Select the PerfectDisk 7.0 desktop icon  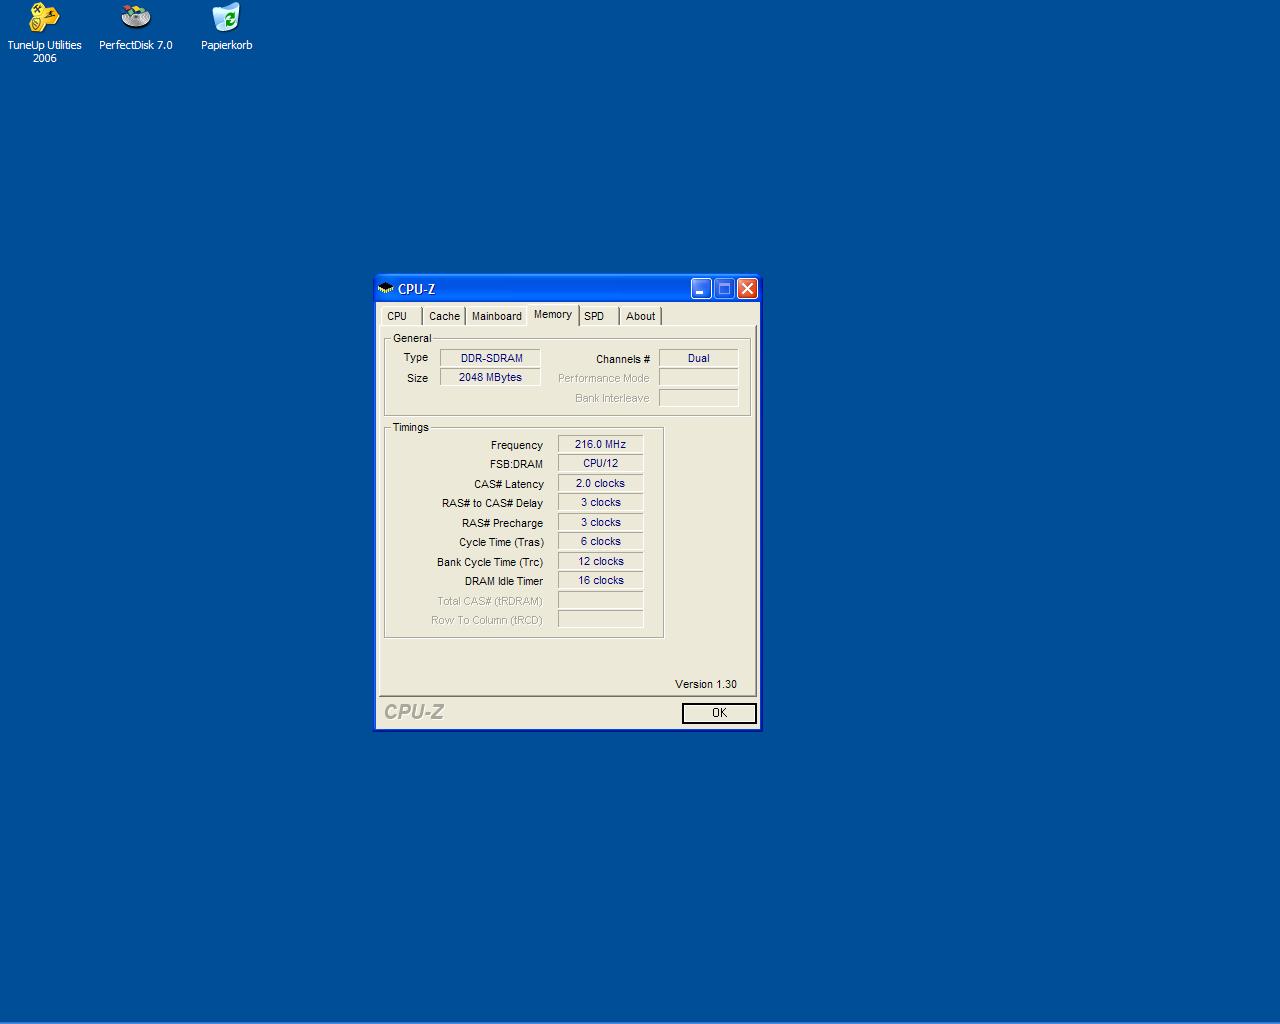135,27
